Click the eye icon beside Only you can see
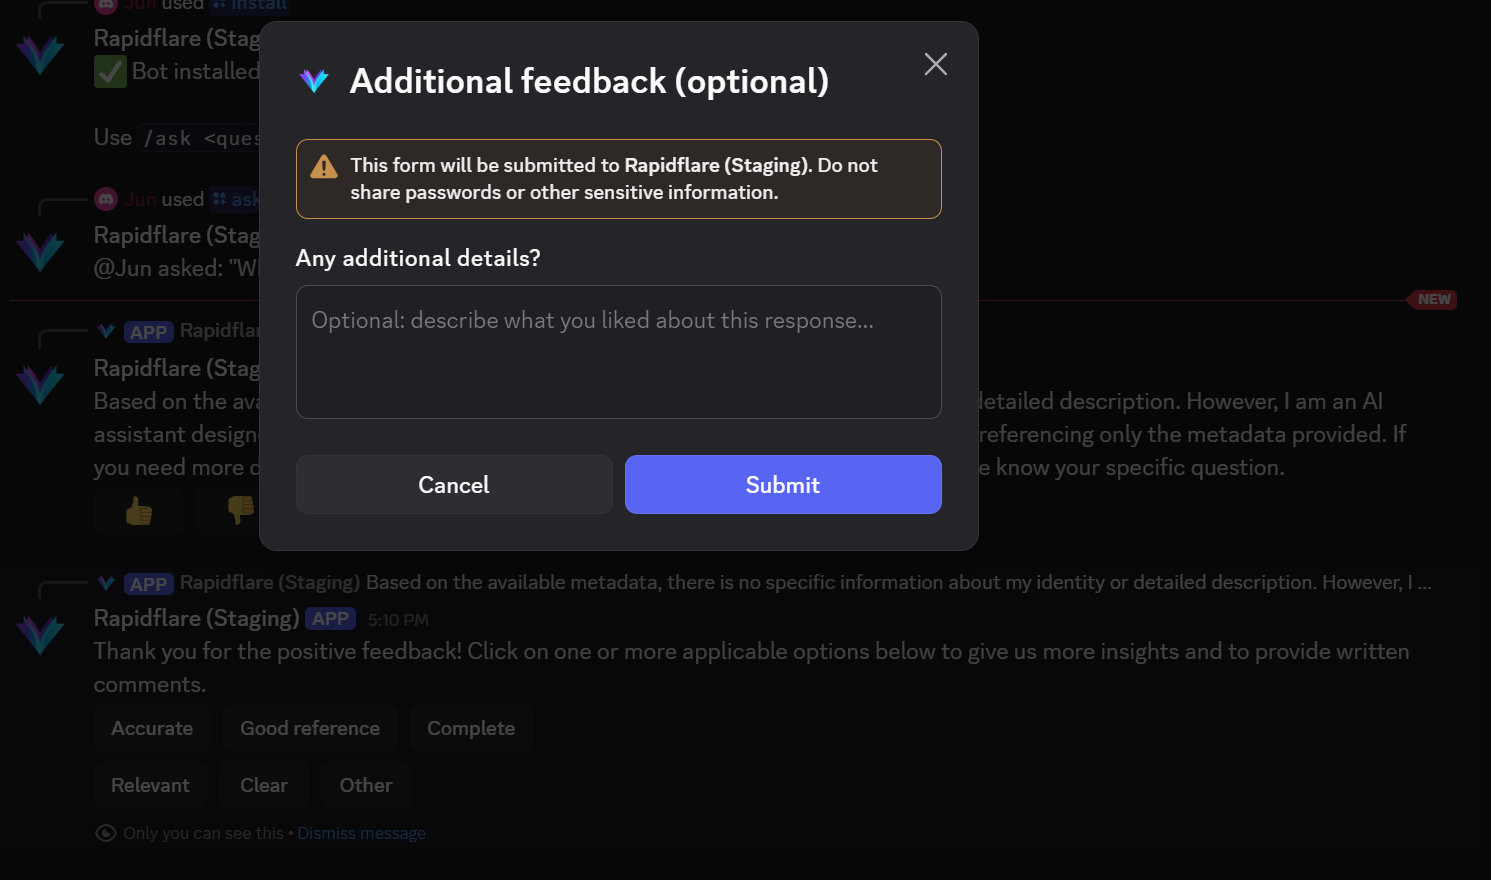 (106, 833)
